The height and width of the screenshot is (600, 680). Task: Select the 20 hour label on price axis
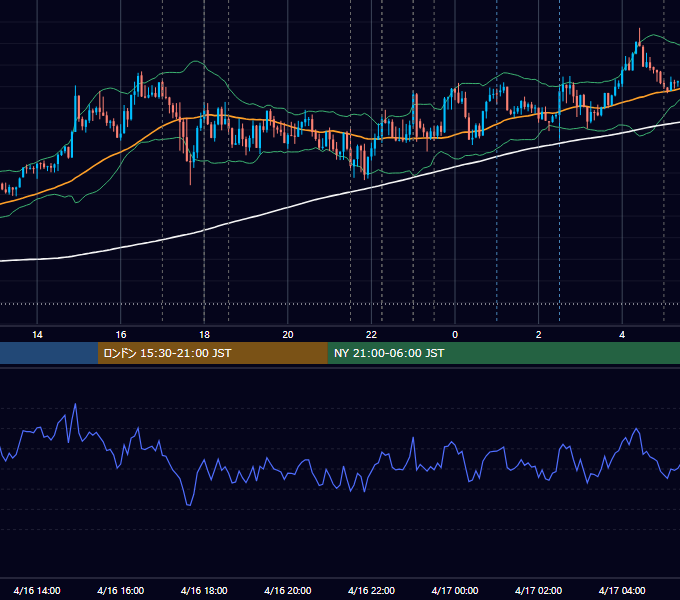[288, 335]
